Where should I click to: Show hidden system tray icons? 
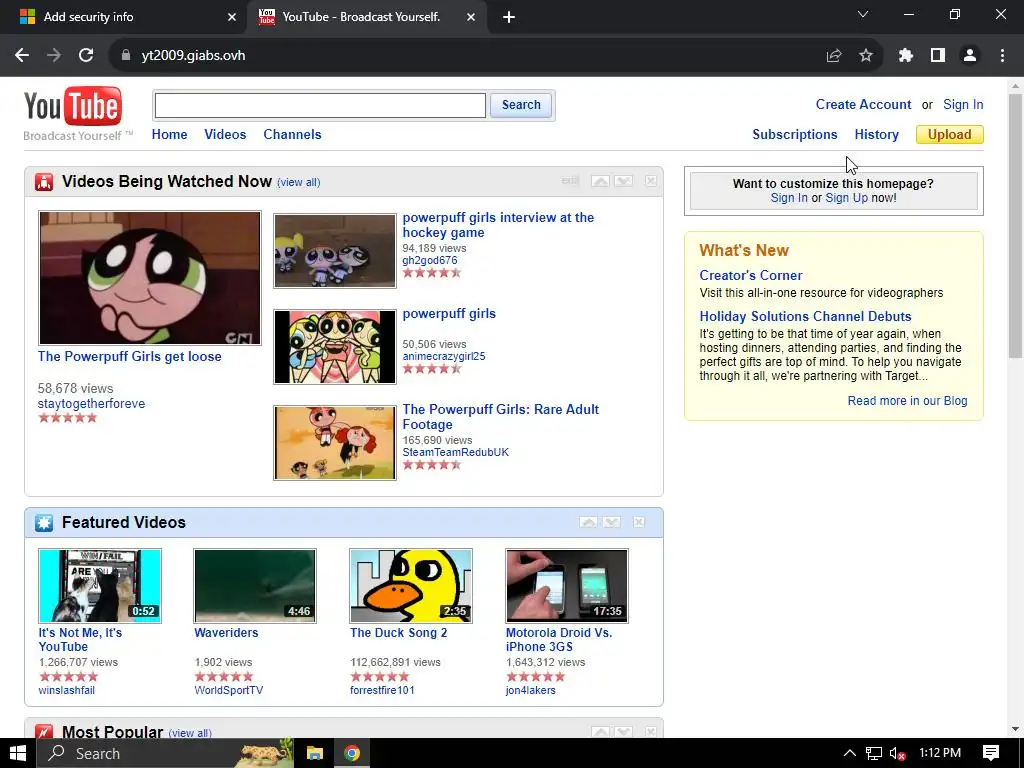point(850,753)
